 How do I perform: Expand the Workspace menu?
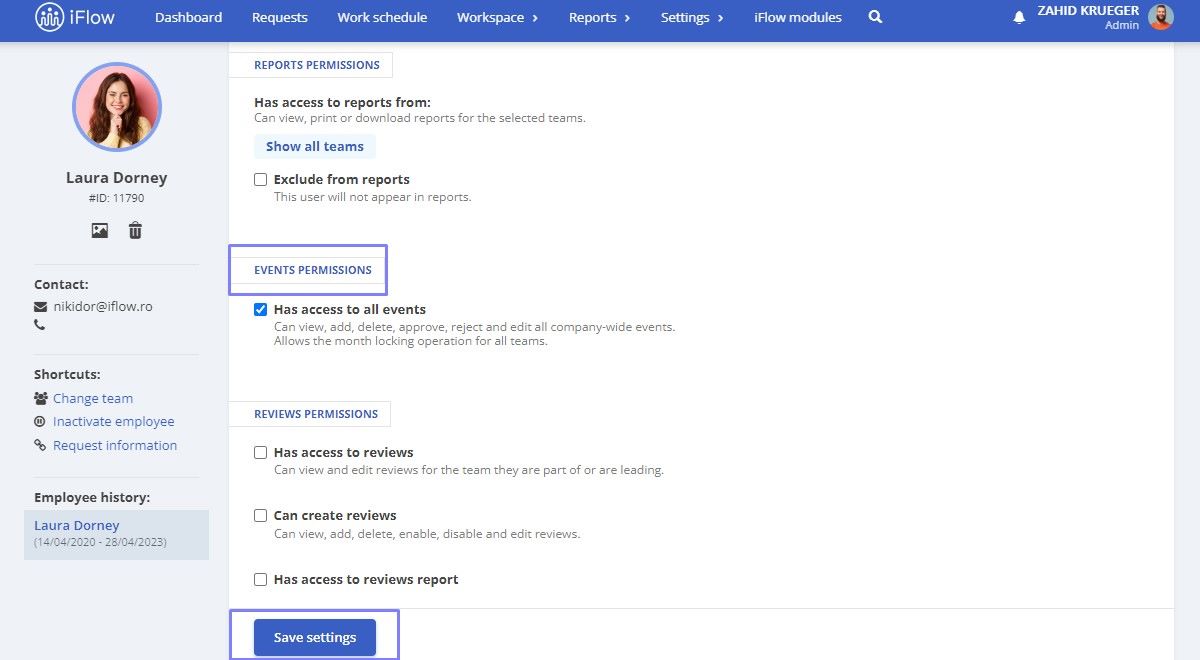coord(497,17)
